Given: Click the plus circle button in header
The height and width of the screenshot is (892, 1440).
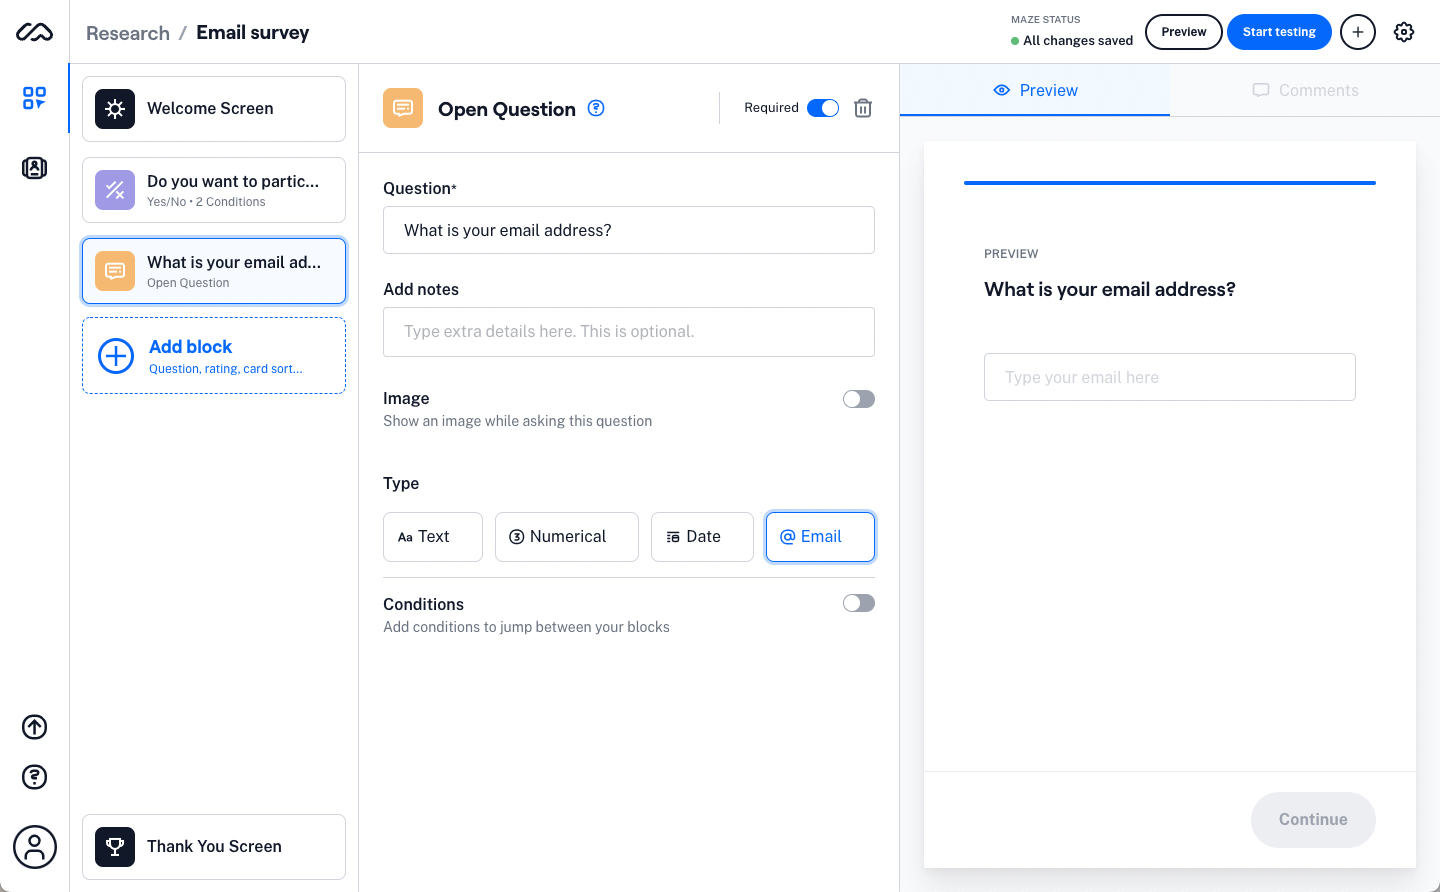Looking at the screenshot, I should tap(1357, 32).
